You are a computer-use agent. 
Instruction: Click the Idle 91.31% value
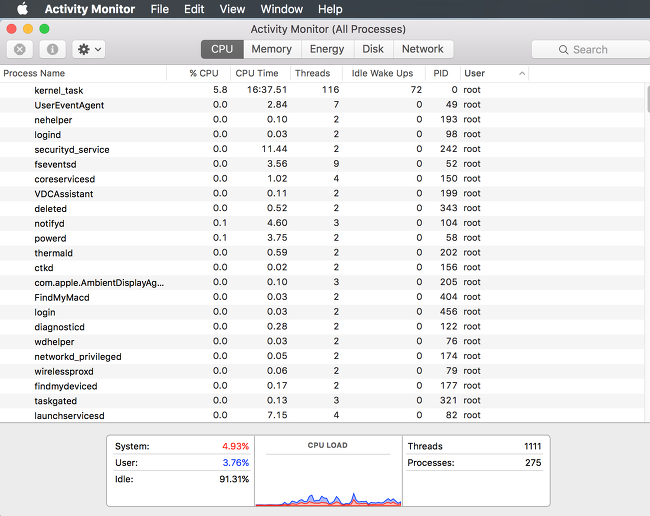pyautogui.click(x=234, y=479)
